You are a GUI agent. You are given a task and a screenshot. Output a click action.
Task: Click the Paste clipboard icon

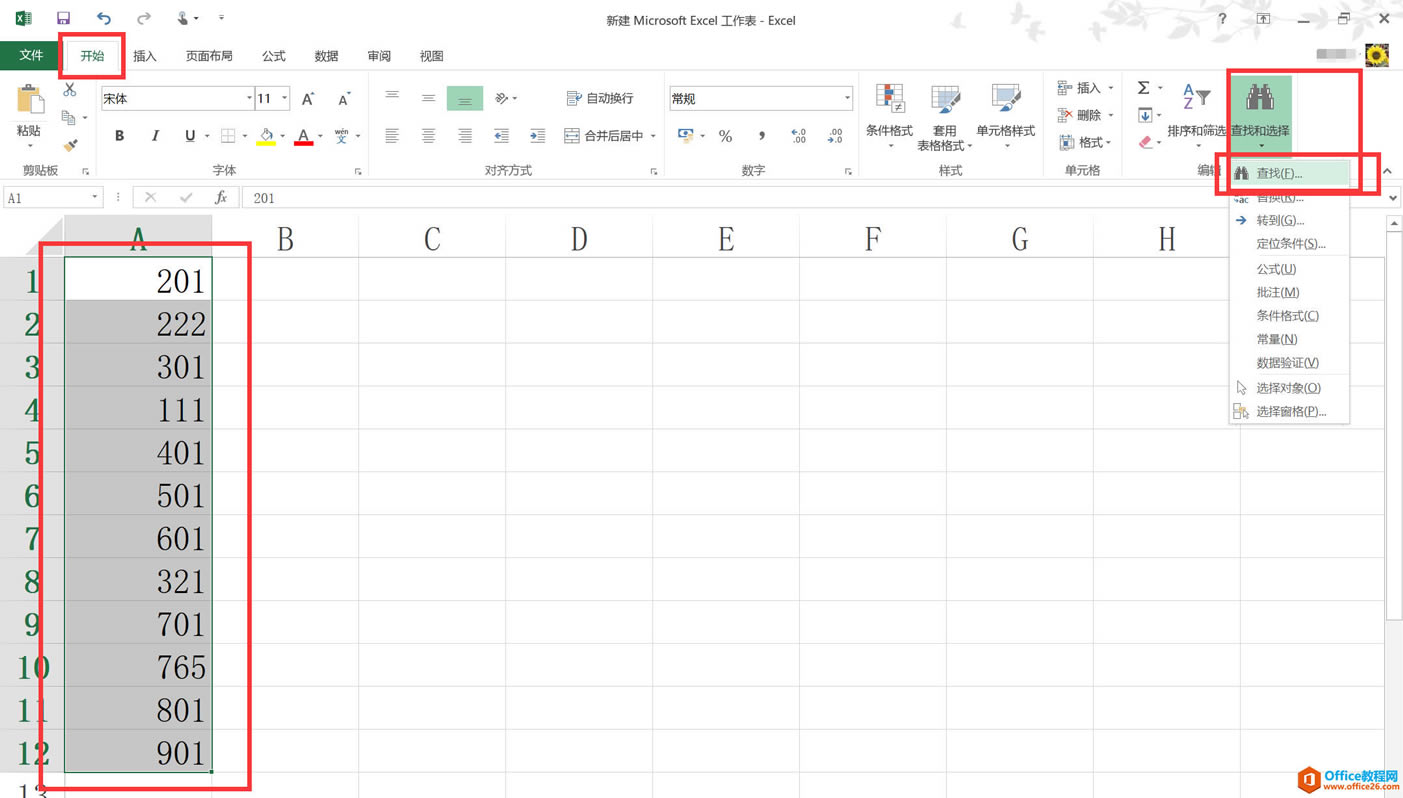(x=29, y=100)
